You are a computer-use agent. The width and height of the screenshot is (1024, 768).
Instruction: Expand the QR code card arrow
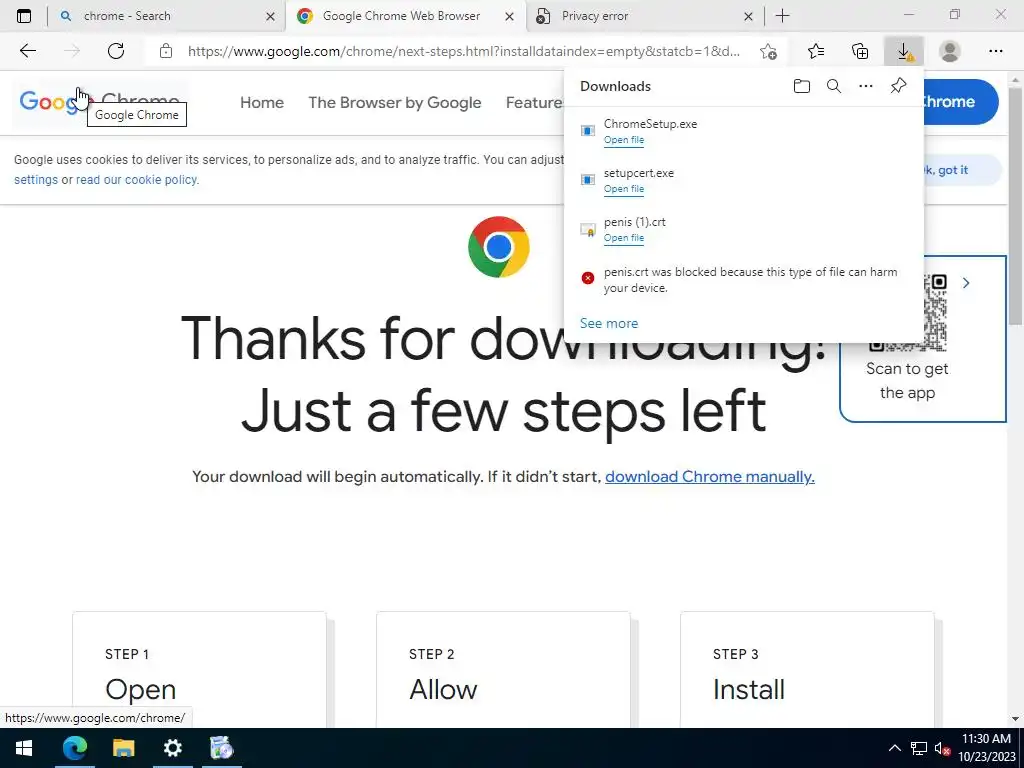(966, 283)
